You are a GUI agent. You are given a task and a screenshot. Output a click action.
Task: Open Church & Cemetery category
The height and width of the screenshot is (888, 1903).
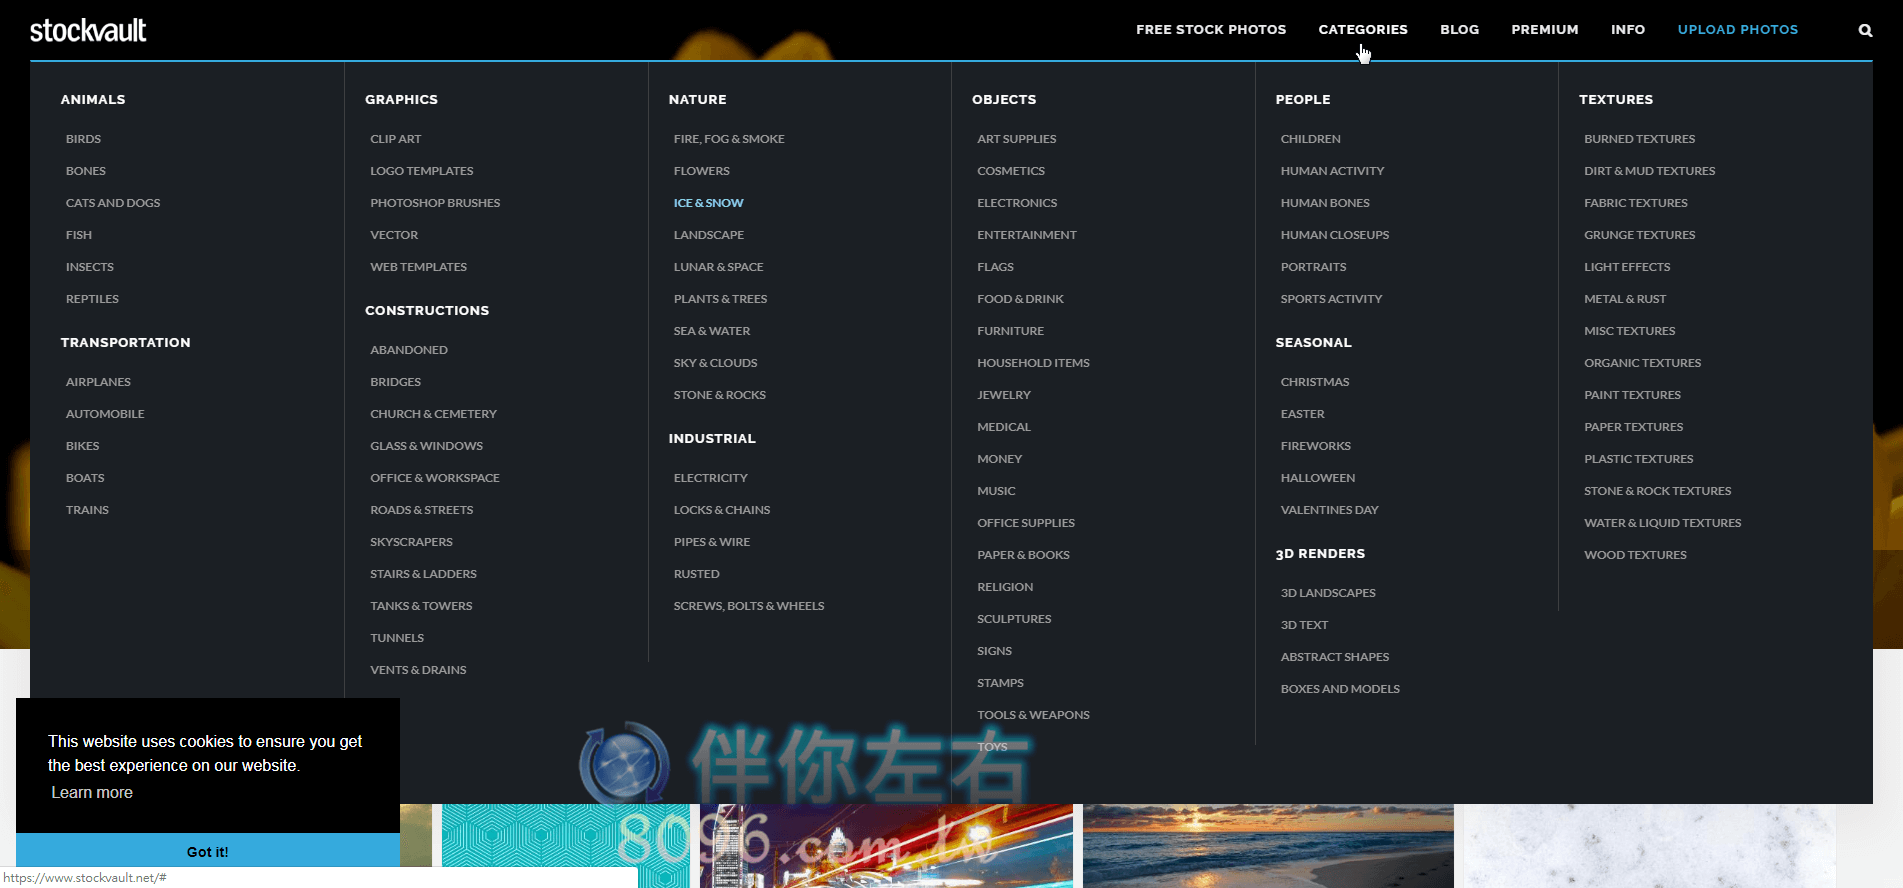(x=433, y=414)
